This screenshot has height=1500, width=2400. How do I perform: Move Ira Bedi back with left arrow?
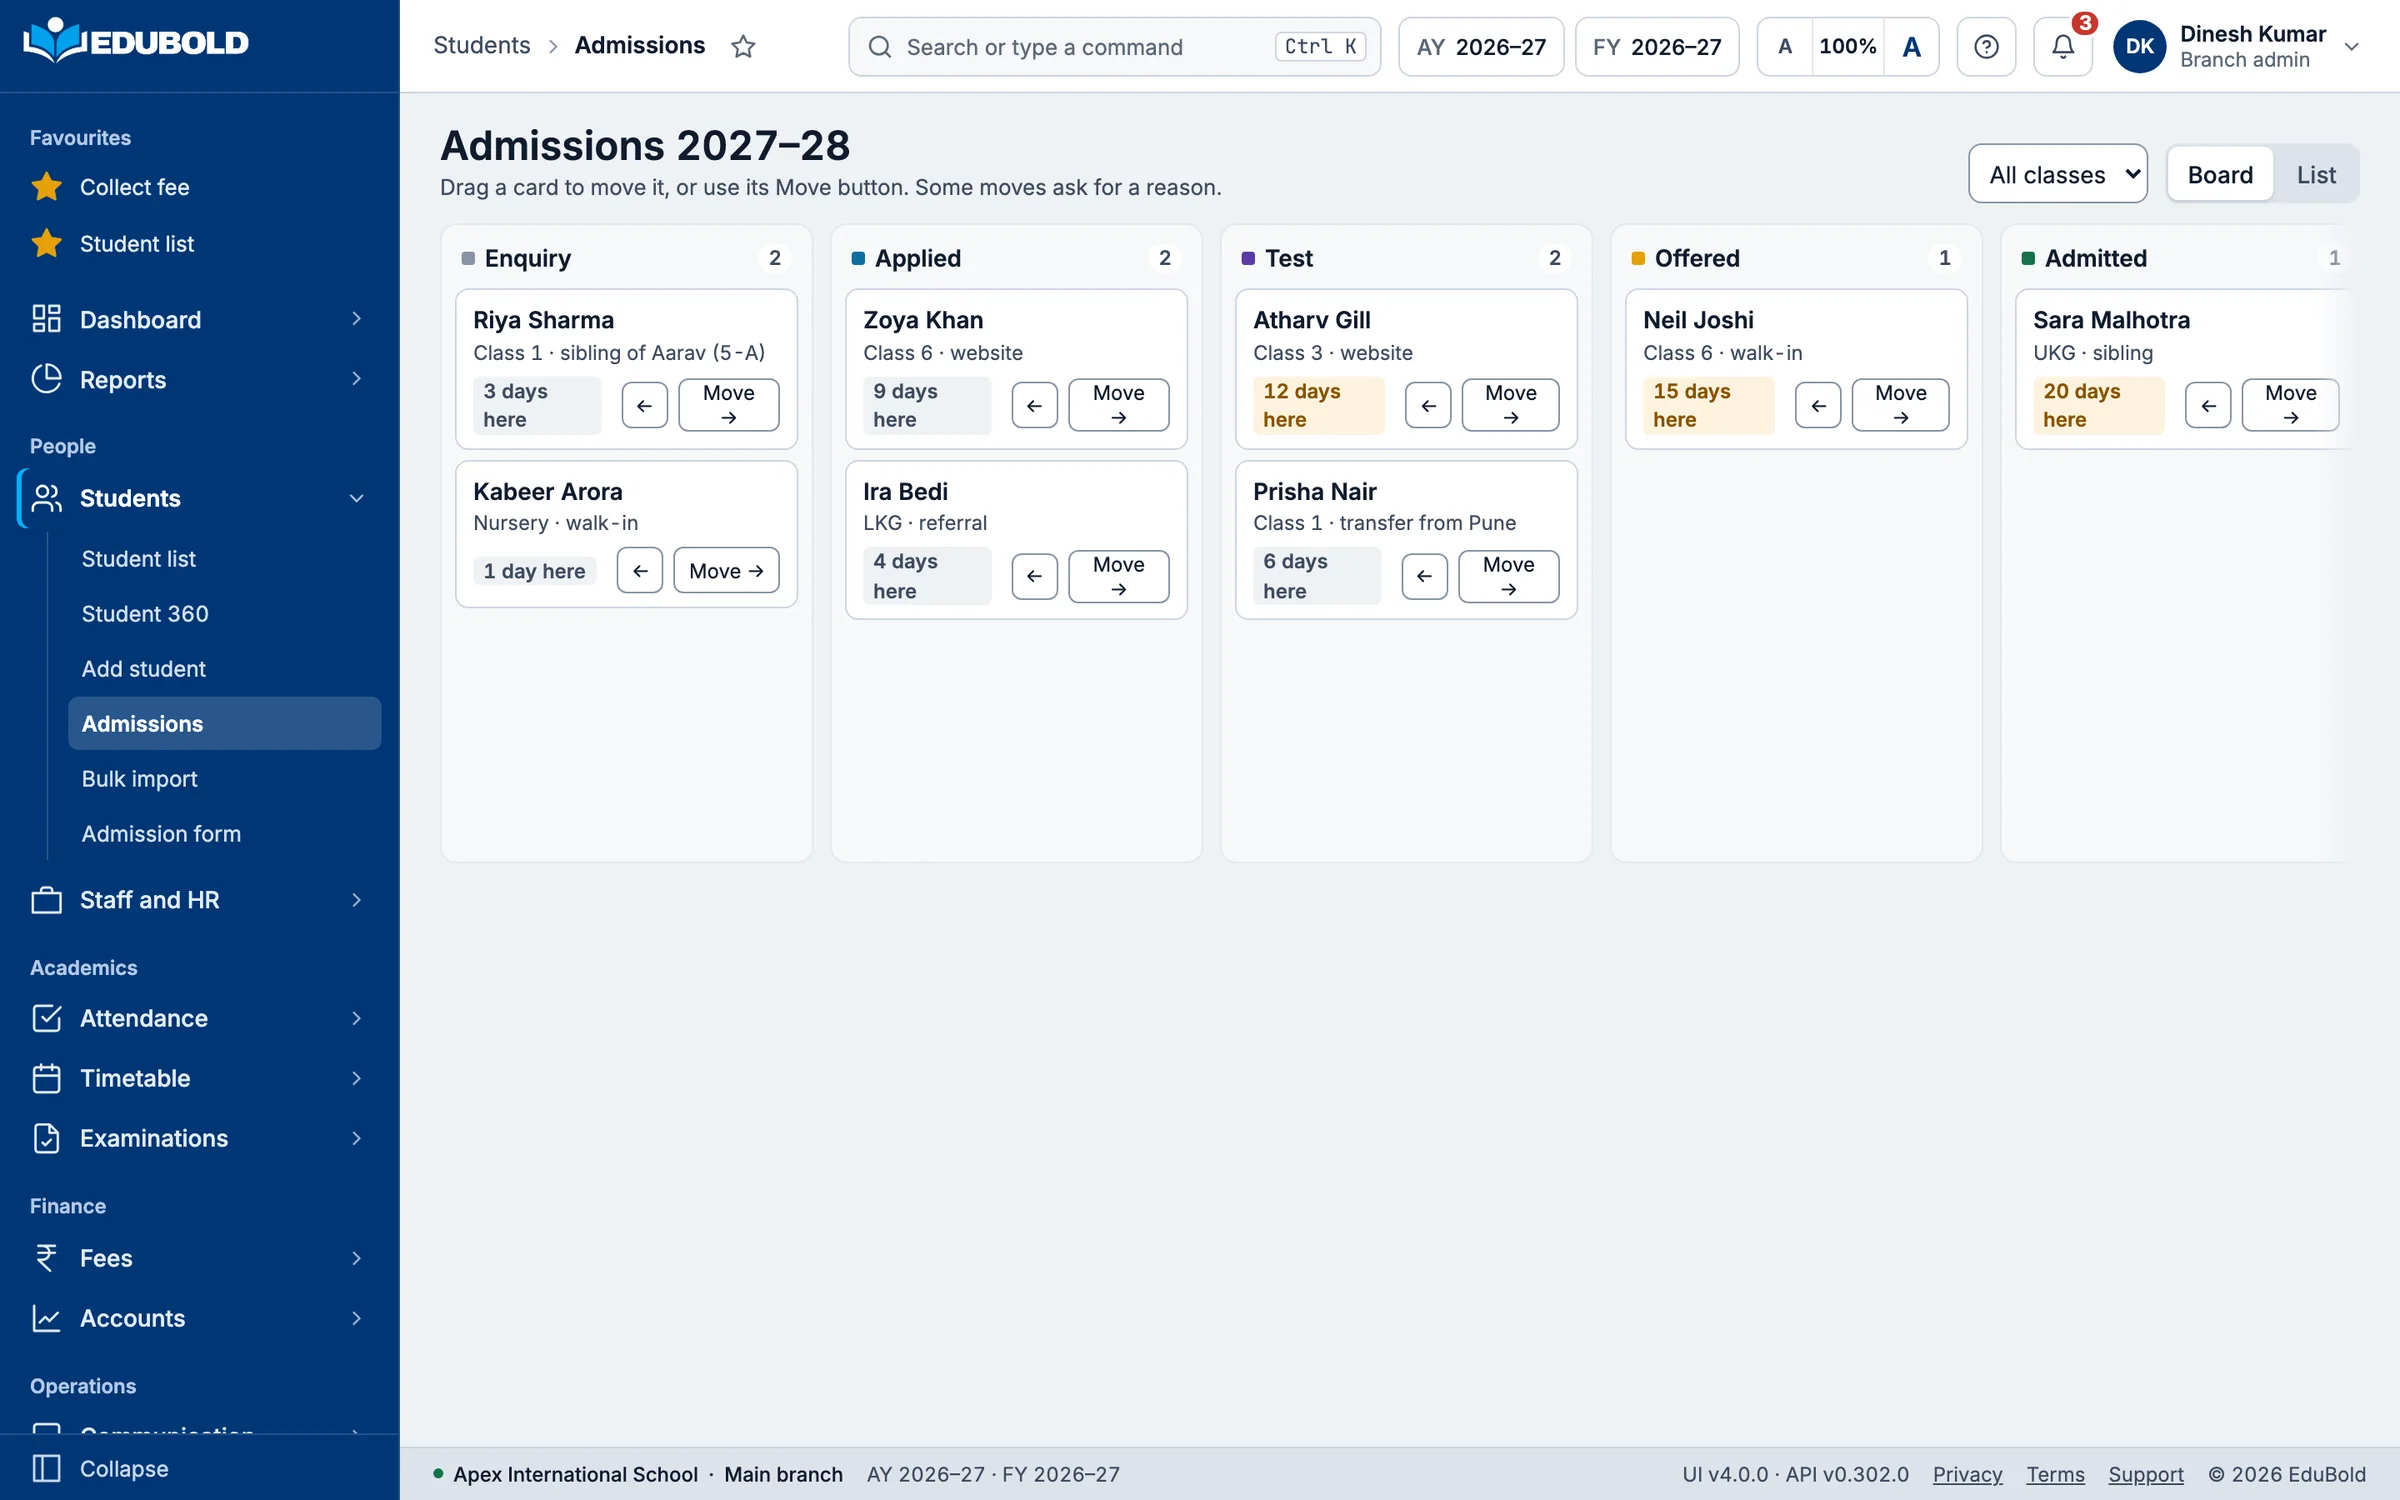tap(1034, 576)
